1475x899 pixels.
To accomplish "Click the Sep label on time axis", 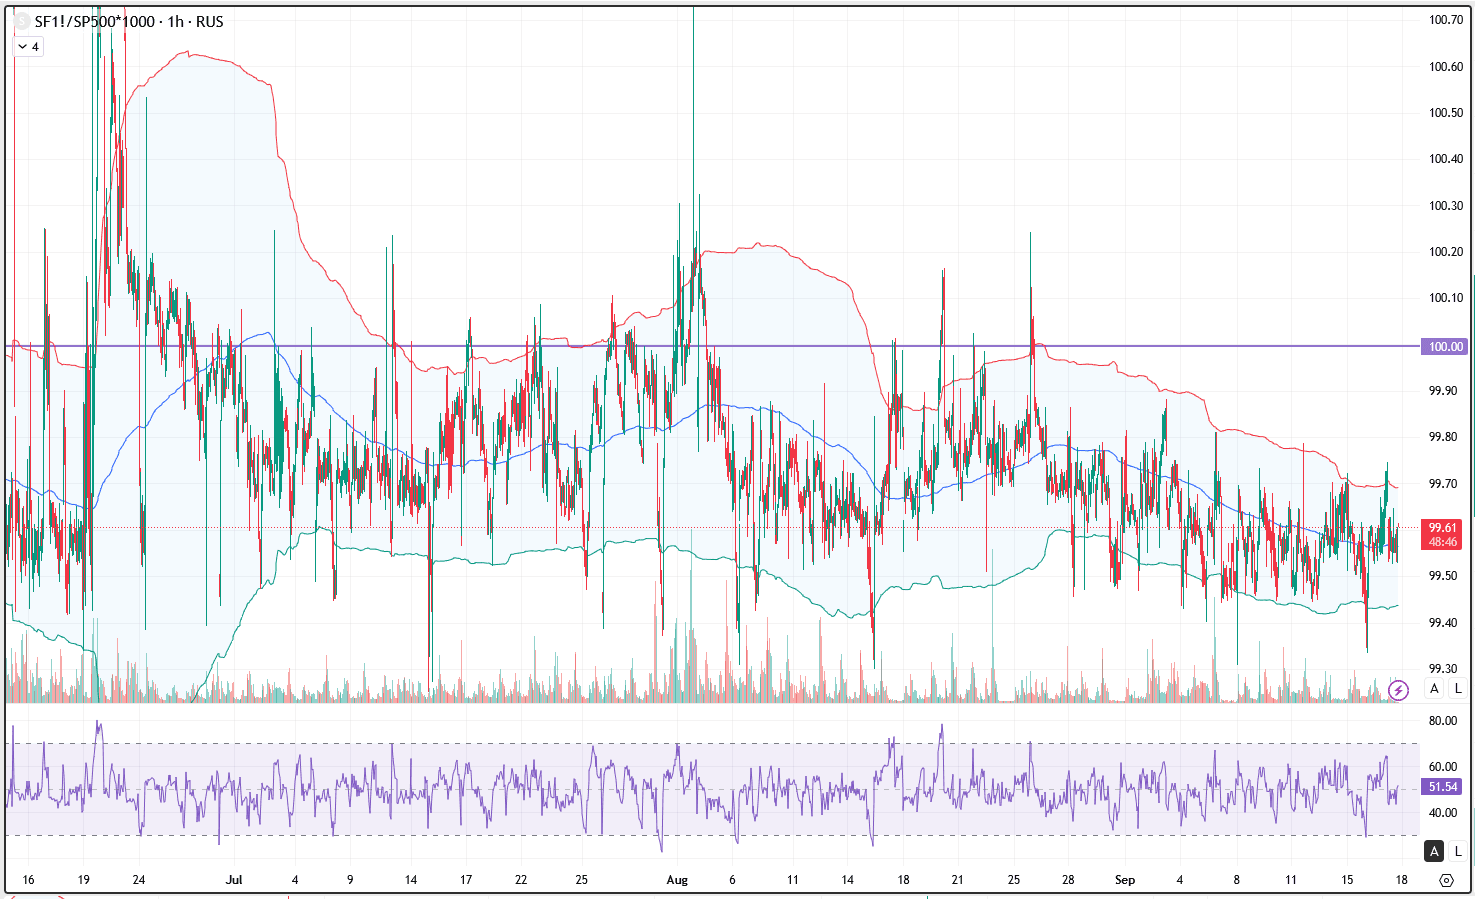I will [1125, 880].
